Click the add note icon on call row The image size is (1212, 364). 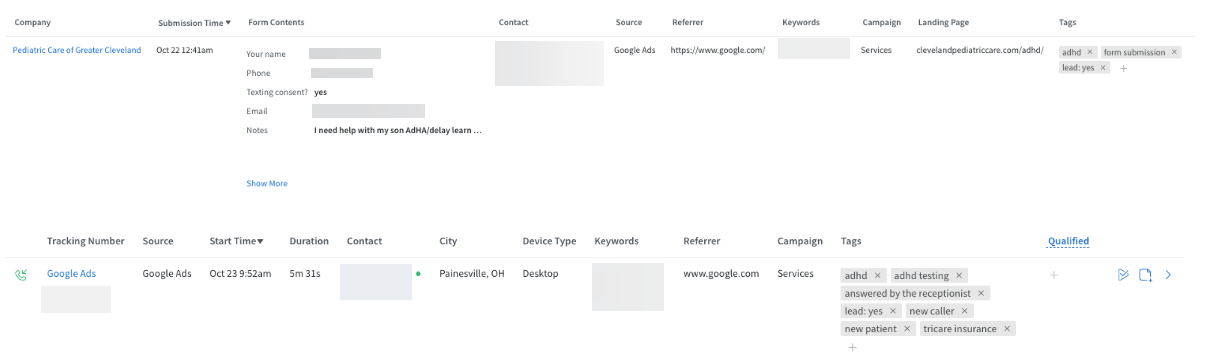1146,274
